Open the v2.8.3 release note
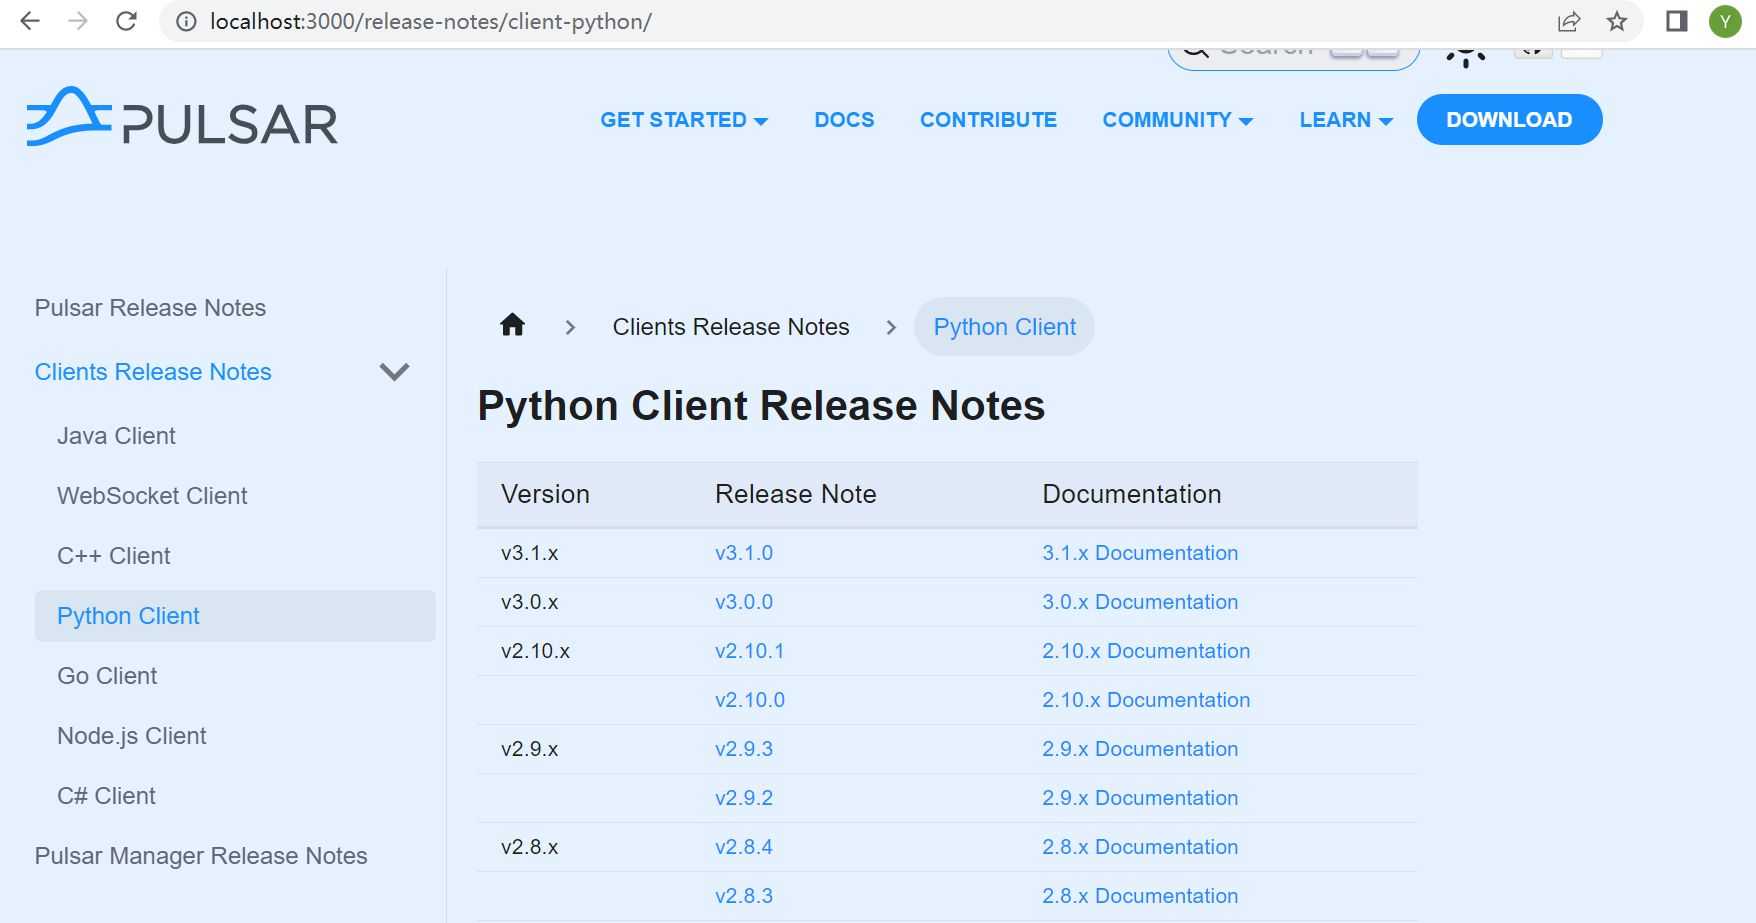The height and width of the screenshot is (923, 1756). click(744, 896)
